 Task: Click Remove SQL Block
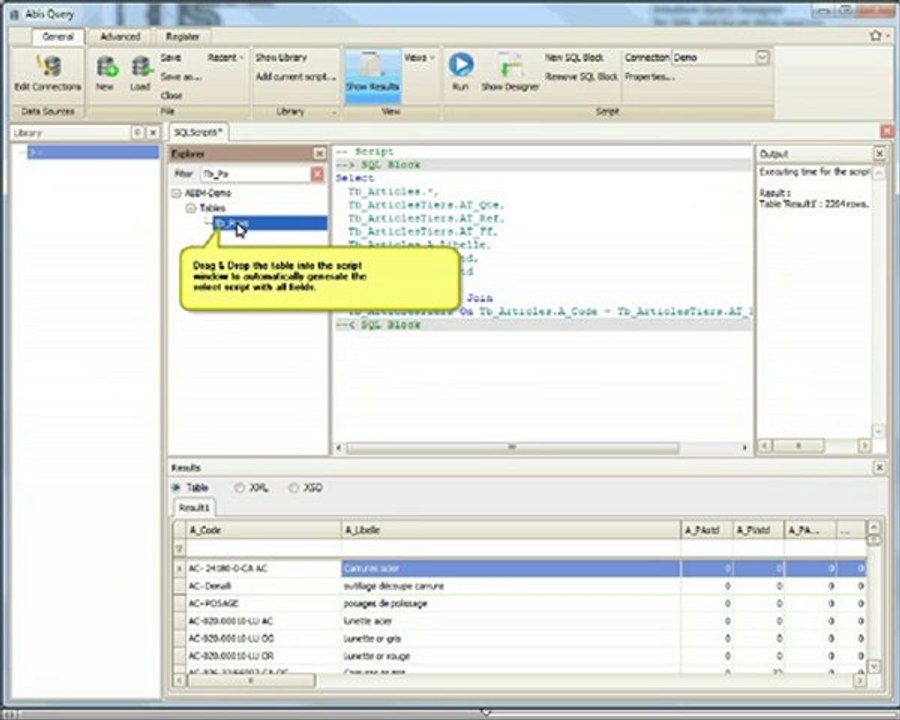(581, 76)
